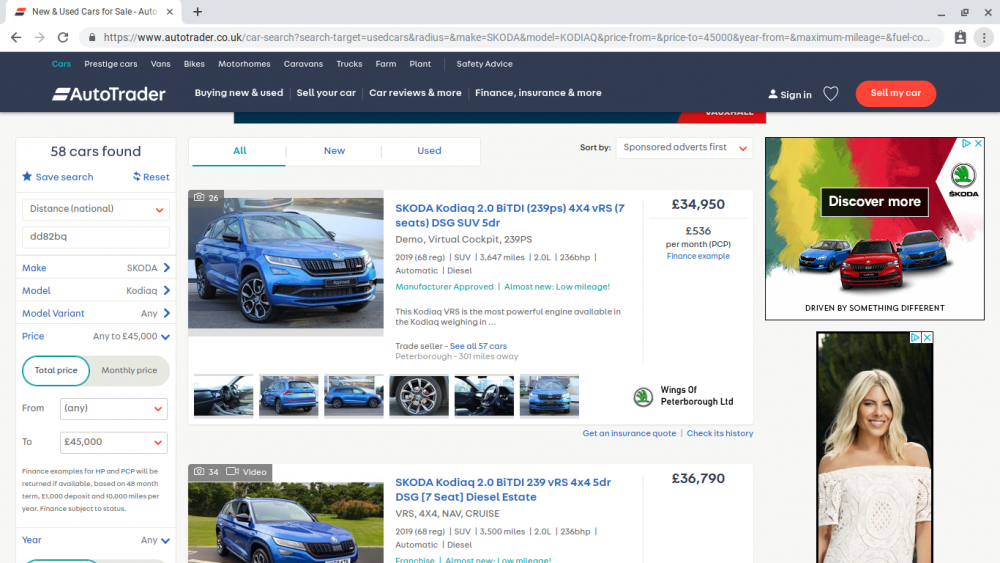Click the photo count camera icon showing 34

pyautogui.click(x=199, y=472)
